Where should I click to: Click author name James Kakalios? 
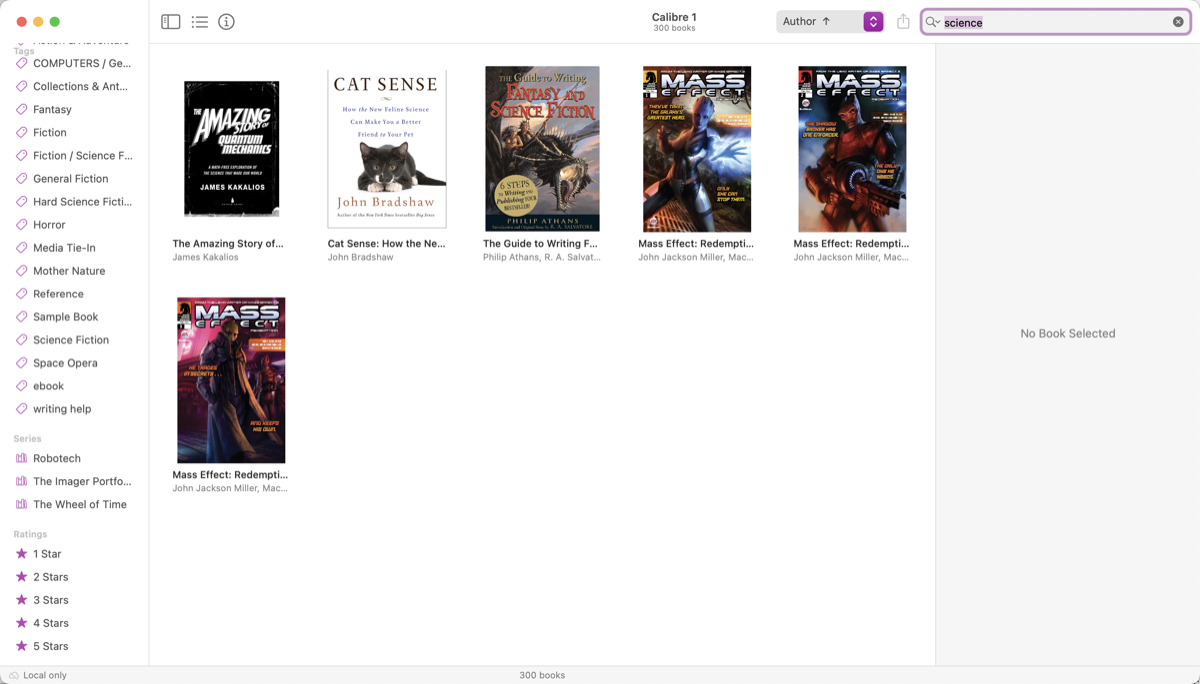tap(206, 257)
